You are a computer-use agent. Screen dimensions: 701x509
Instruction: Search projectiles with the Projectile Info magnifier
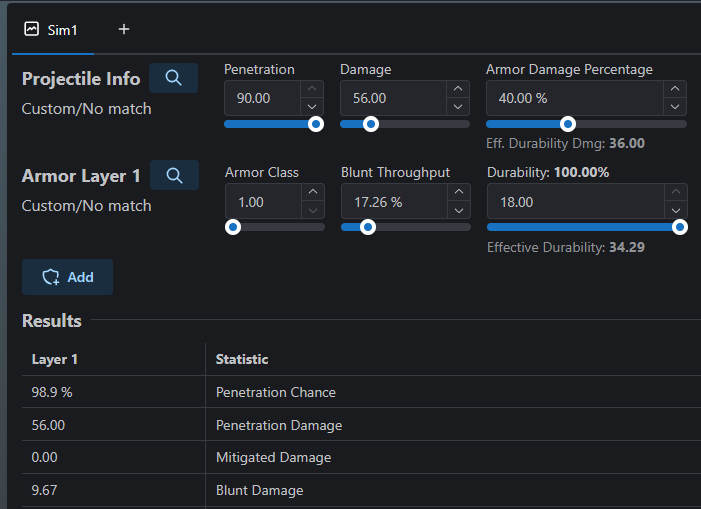[x=173, y=78]
